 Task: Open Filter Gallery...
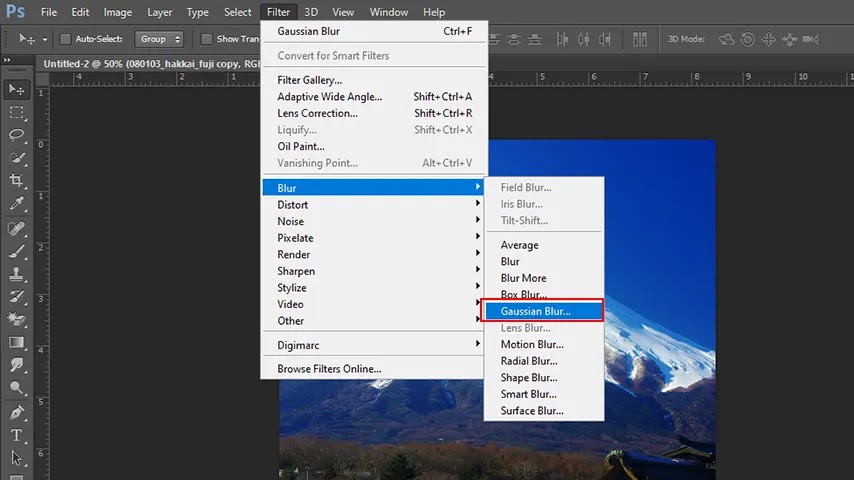click(375, 80)
